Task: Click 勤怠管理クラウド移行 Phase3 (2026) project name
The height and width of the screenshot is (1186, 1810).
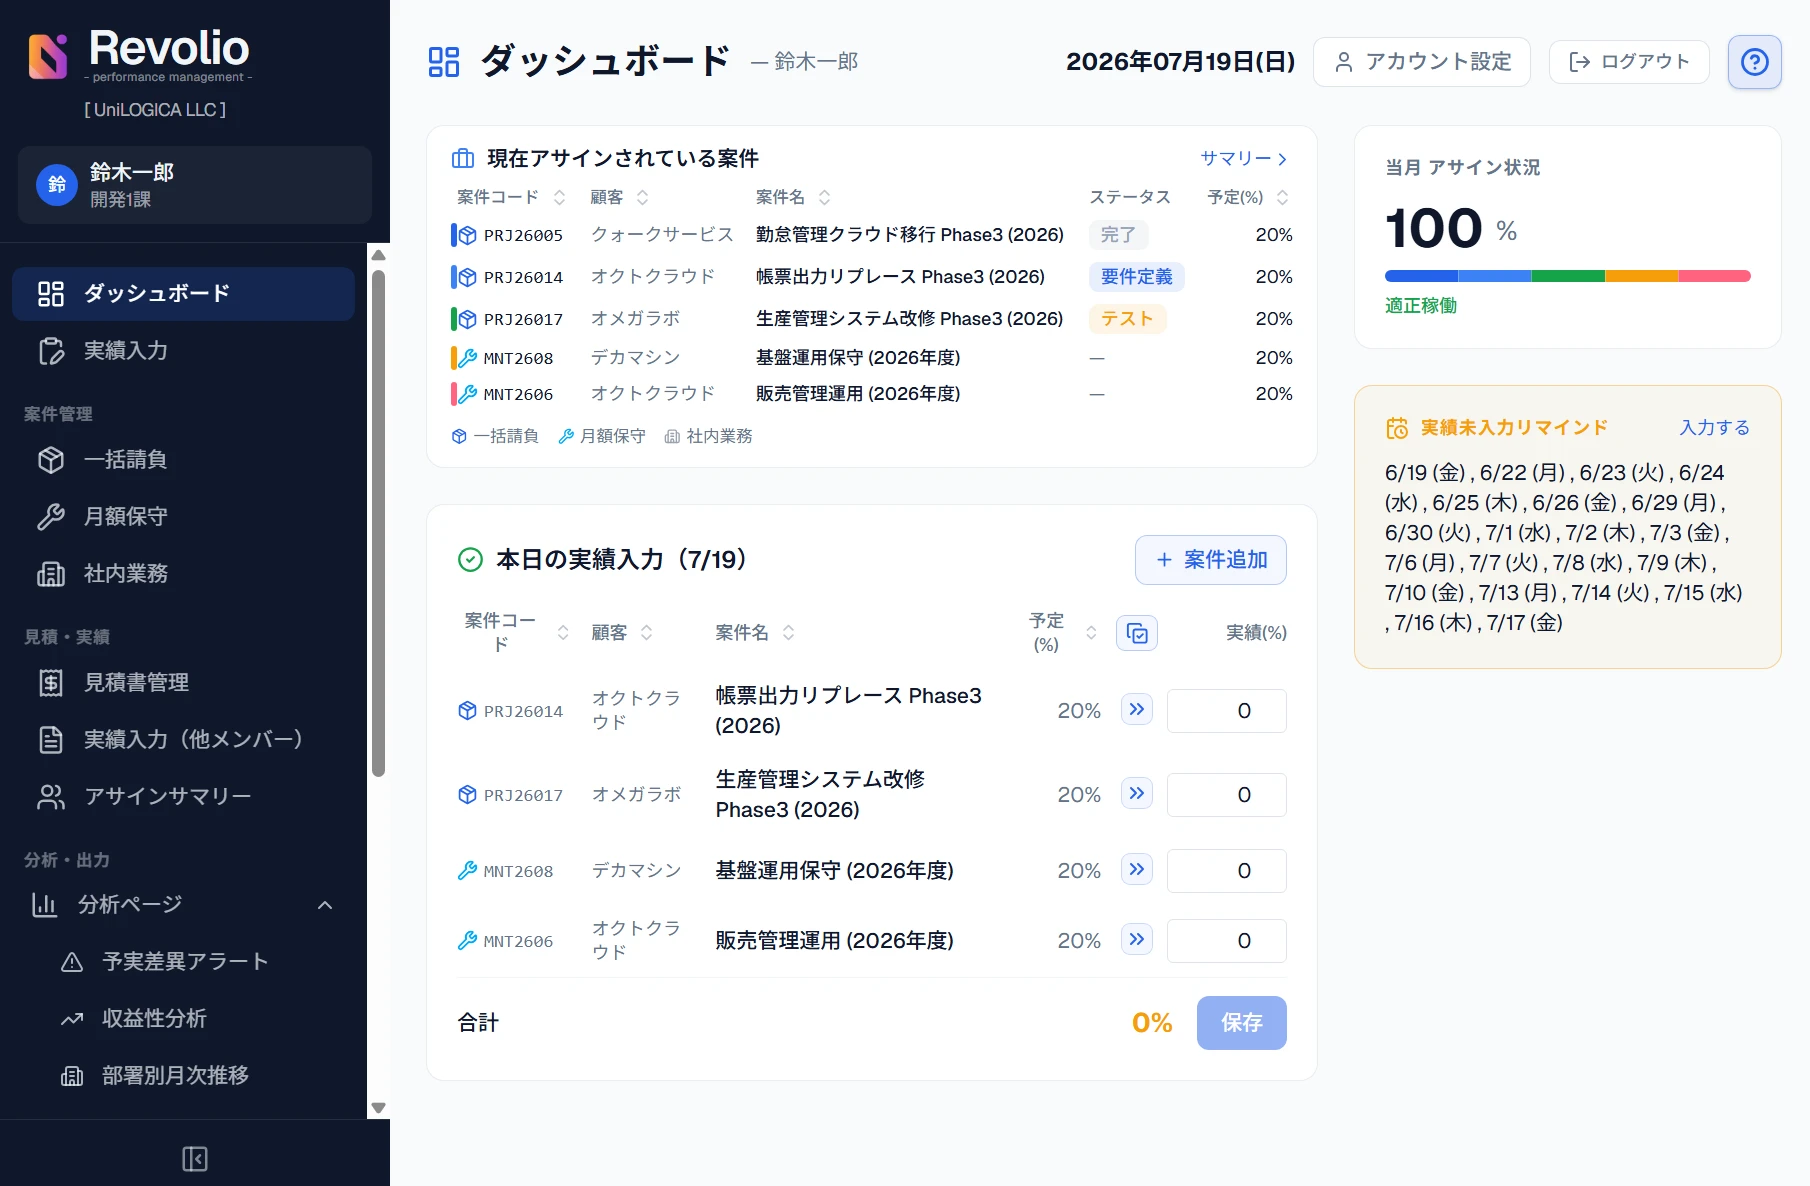Action: [x=910, y=235]
